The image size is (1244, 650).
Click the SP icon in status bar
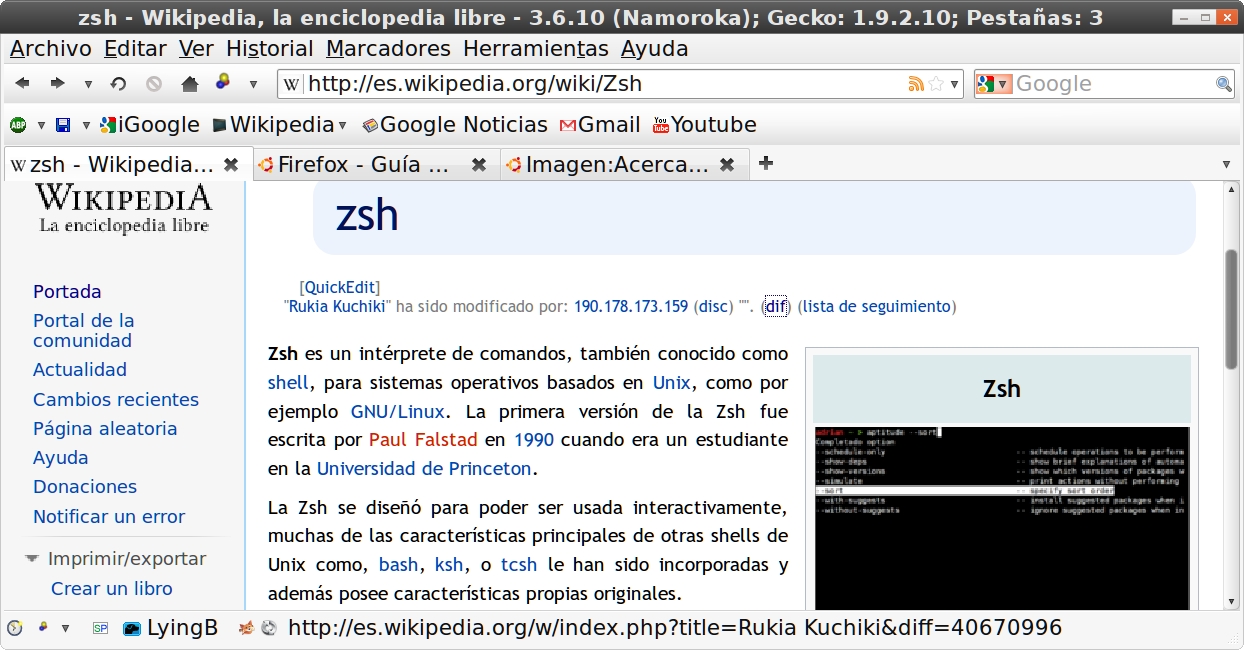pyautogui.click(x=100, y=628)
